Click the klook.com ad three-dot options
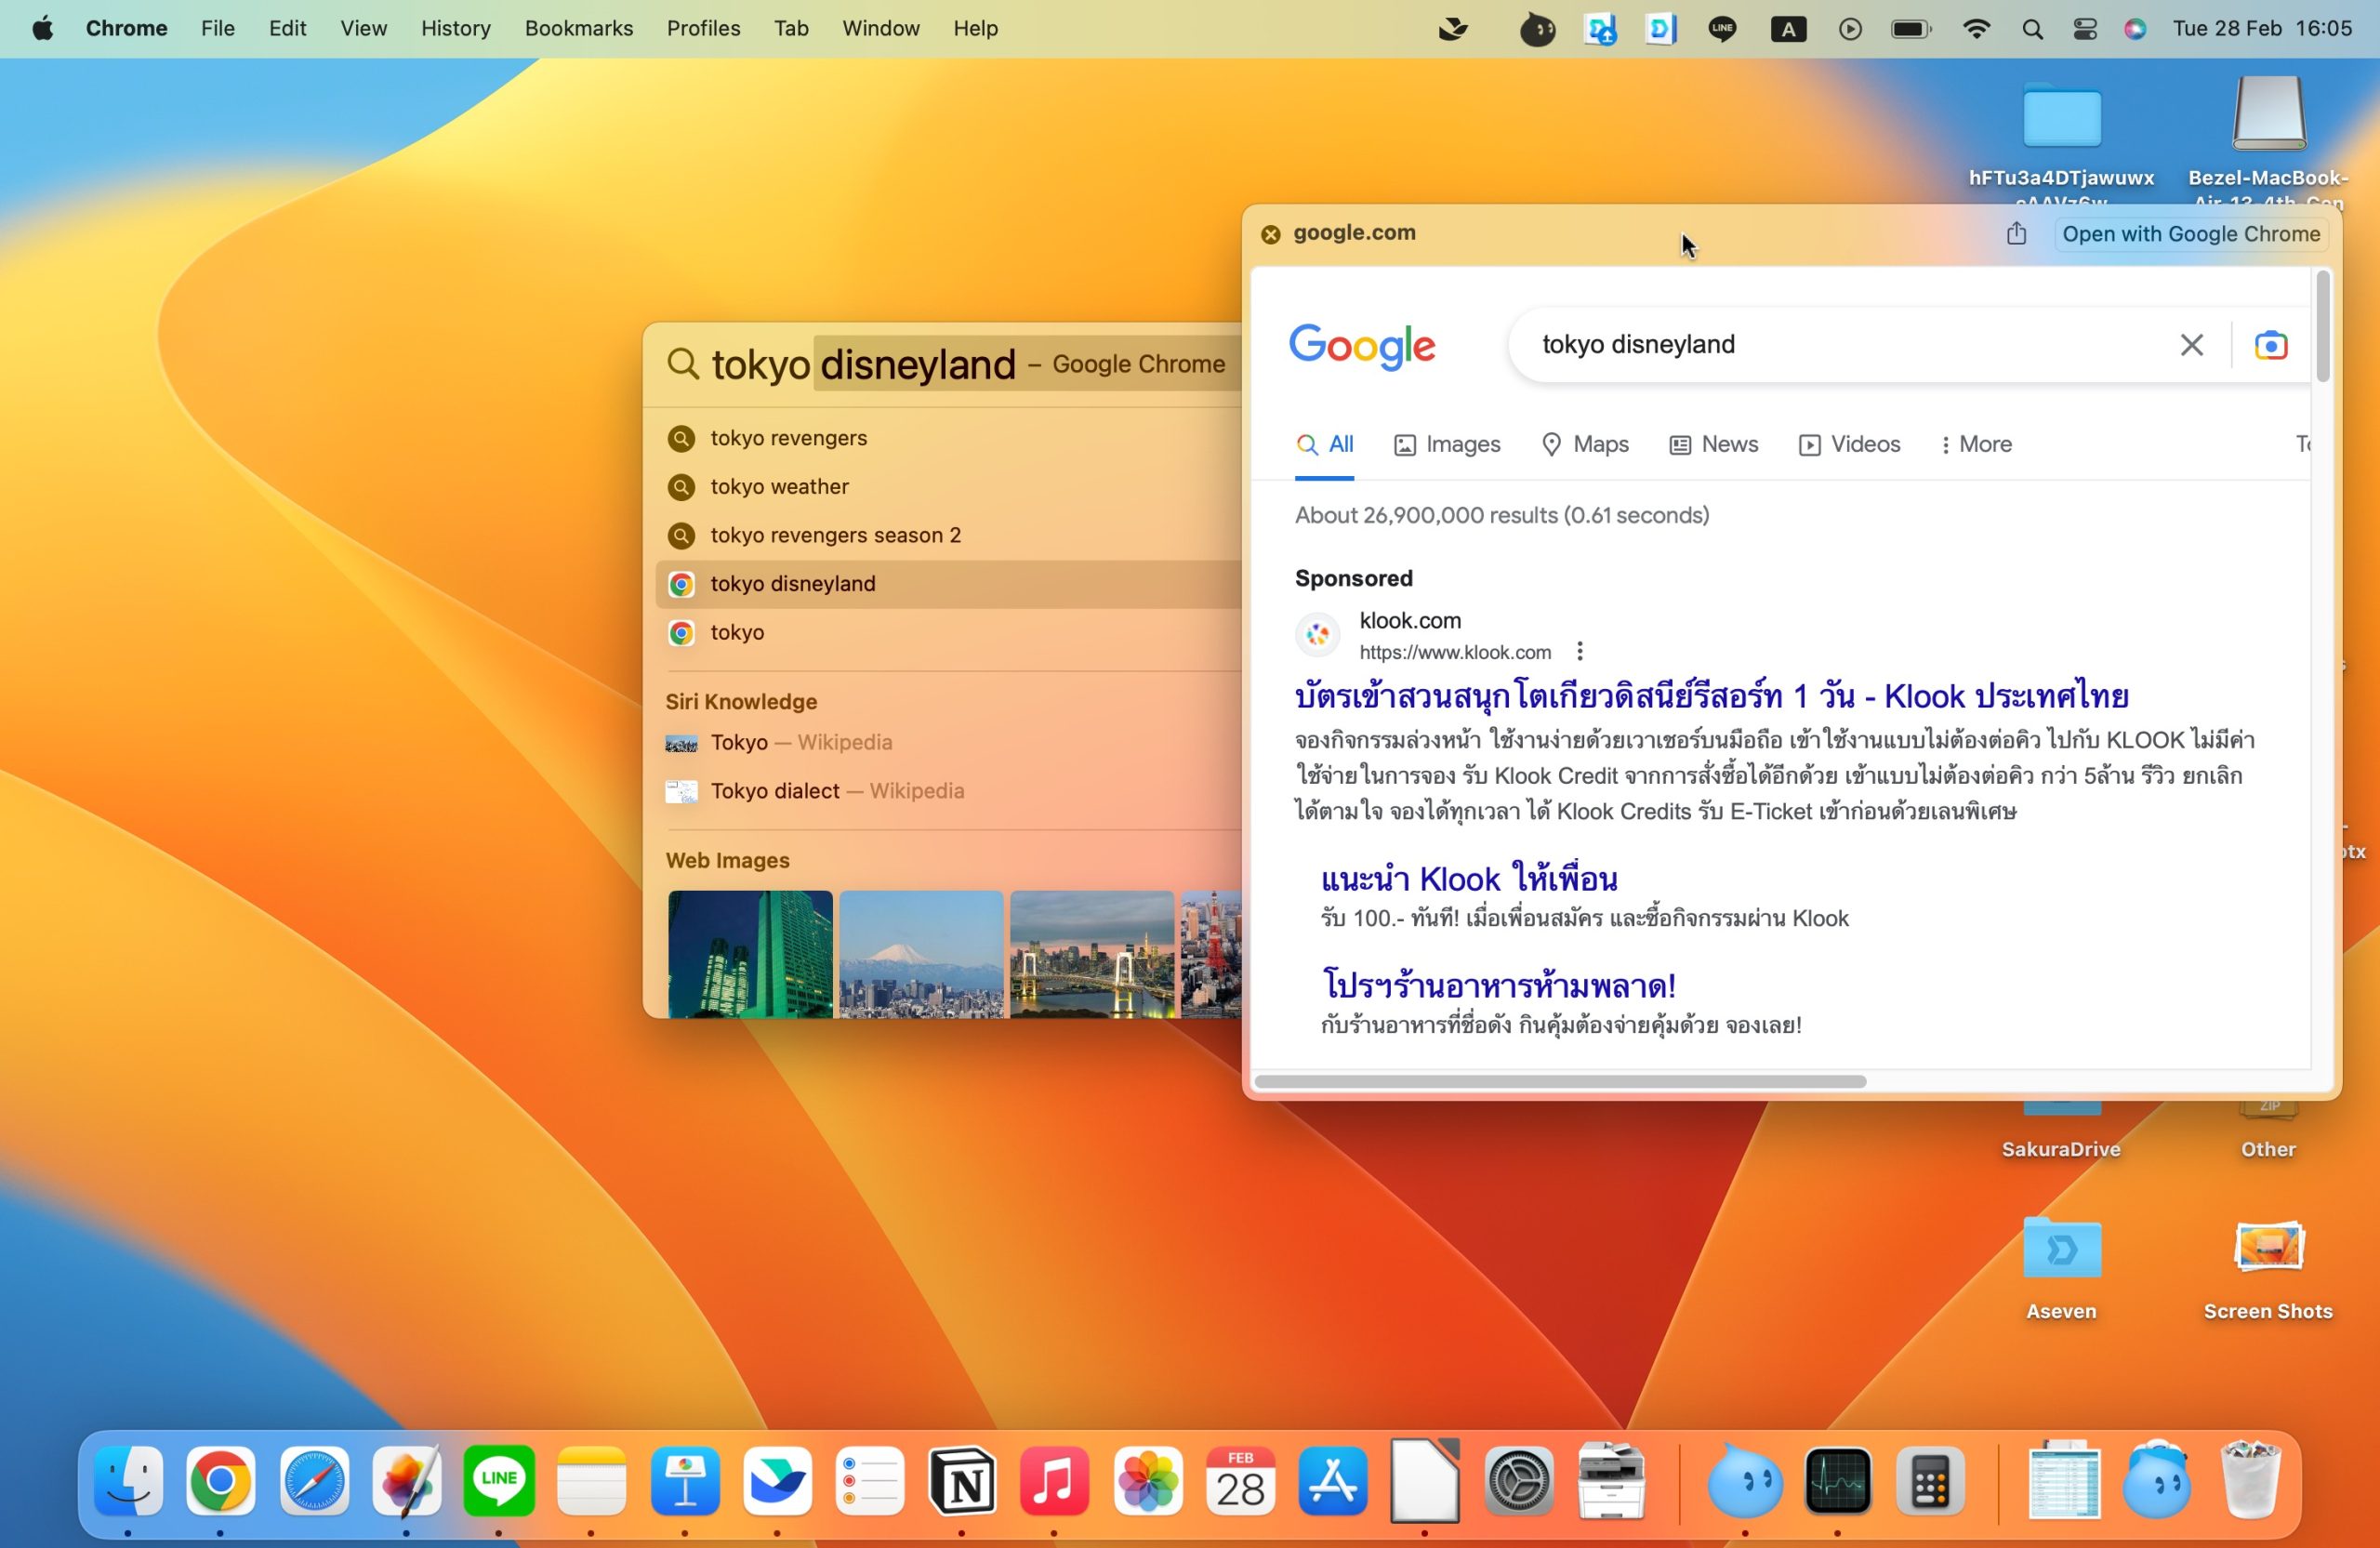2380x1548 pixels. point(1580,652)
